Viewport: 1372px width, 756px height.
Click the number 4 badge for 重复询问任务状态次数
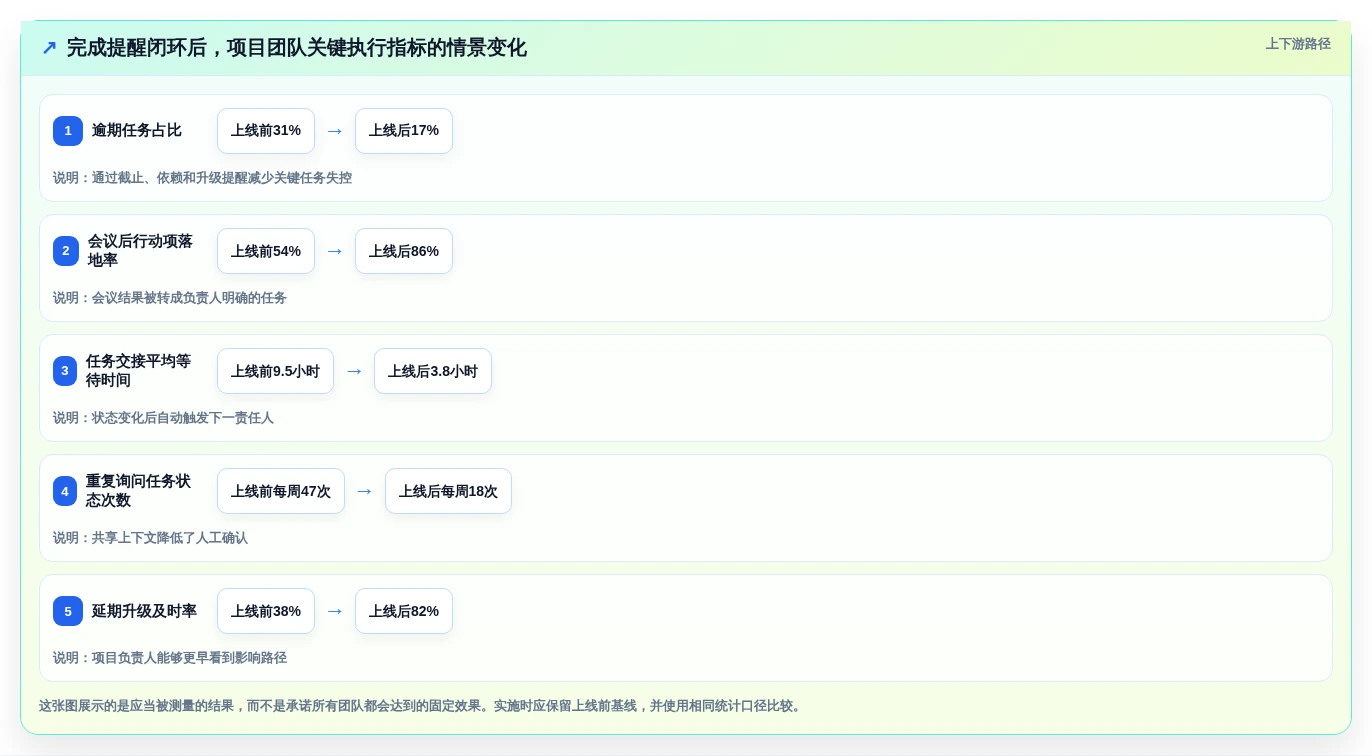(x=65, y=491)
